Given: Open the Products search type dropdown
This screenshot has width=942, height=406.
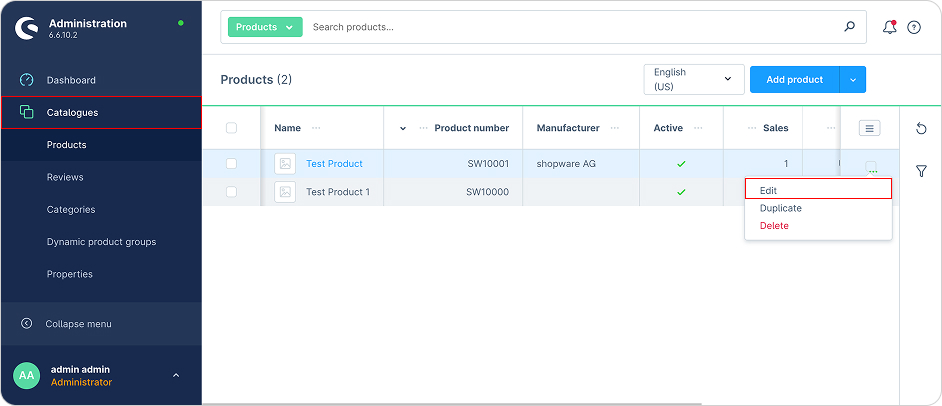Looking at the screenshot, I should [x=265, y=27].
